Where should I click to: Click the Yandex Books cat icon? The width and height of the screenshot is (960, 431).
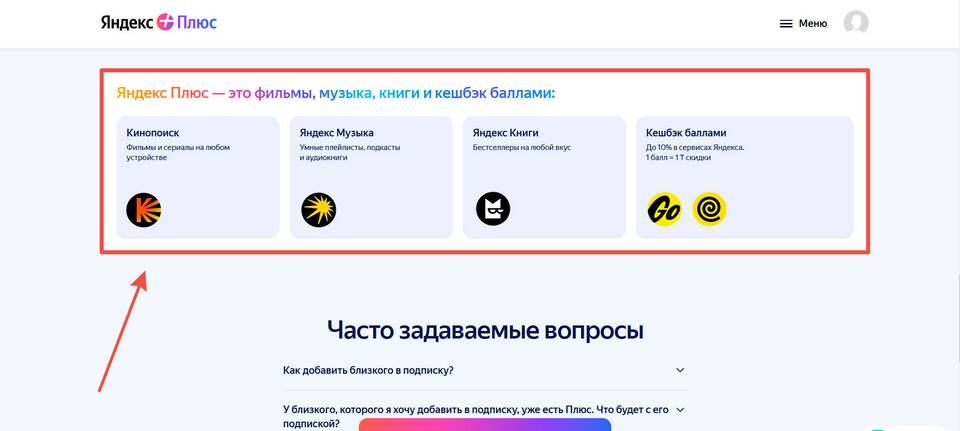click(493, 209)
